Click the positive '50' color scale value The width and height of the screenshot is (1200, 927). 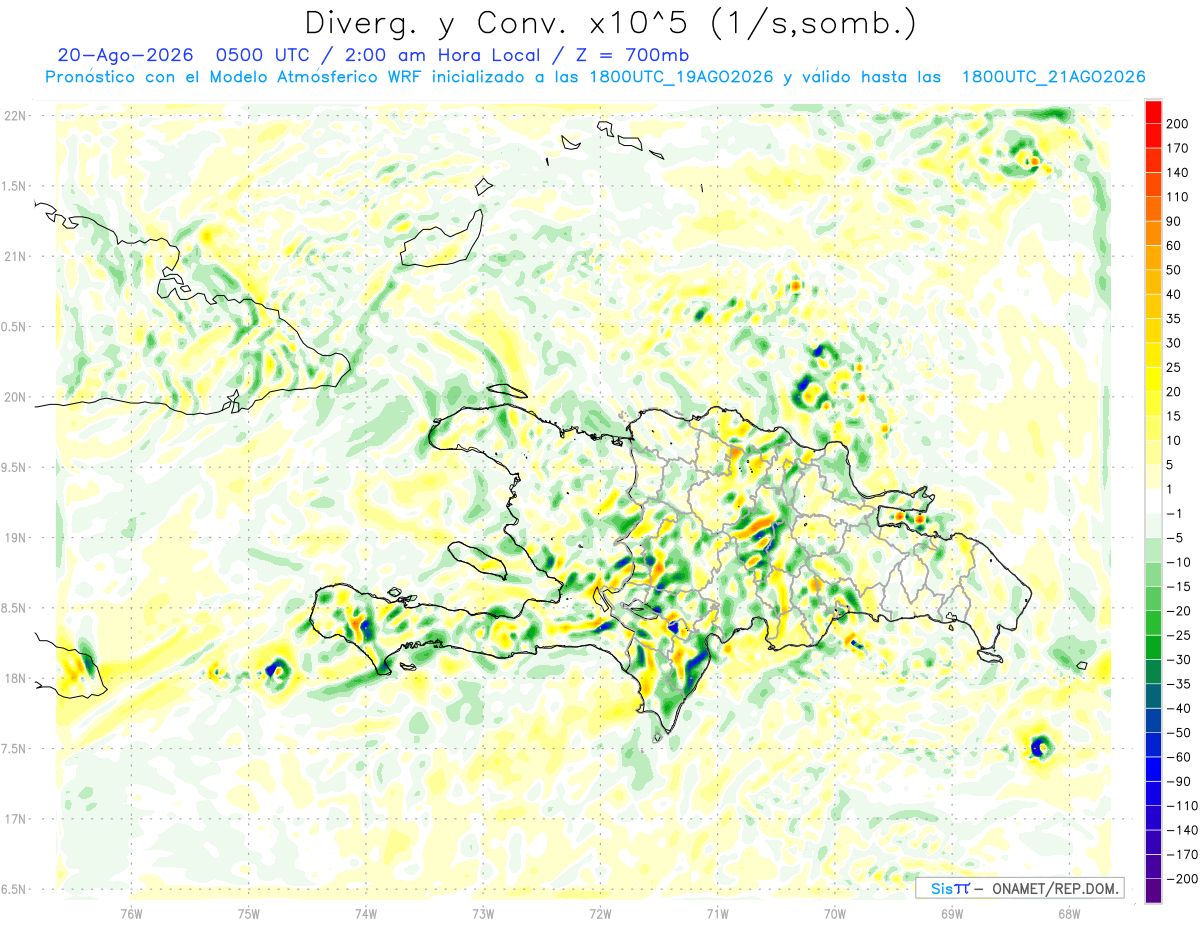click(1174, 270)
